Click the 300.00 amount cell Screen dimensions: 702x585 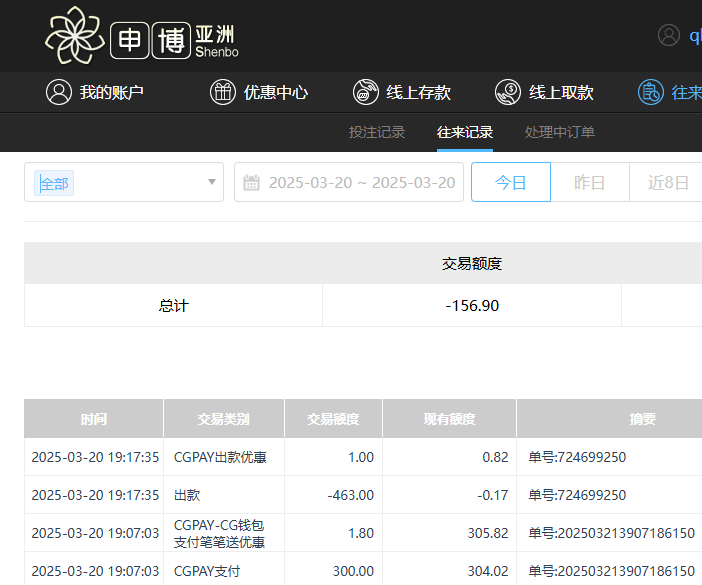(x=333, y=571)
